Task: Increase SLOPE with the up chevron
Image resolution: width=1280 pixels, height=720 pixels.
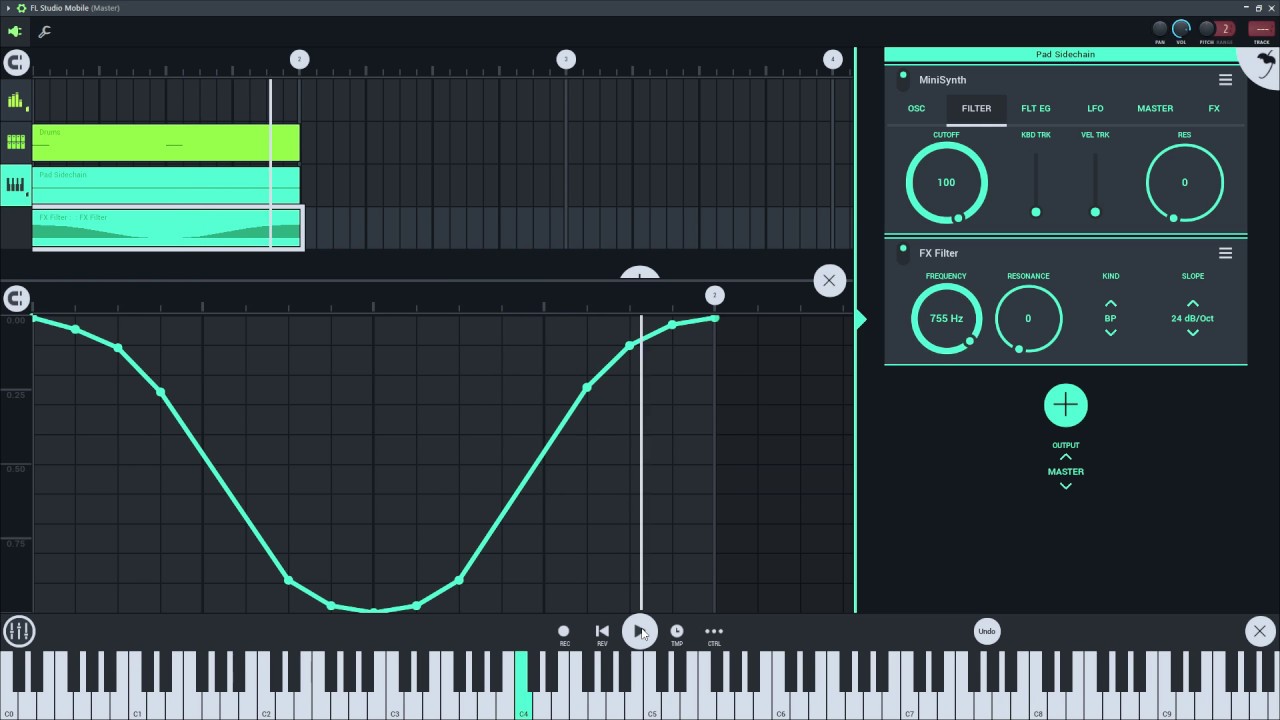Action: 1192,303
